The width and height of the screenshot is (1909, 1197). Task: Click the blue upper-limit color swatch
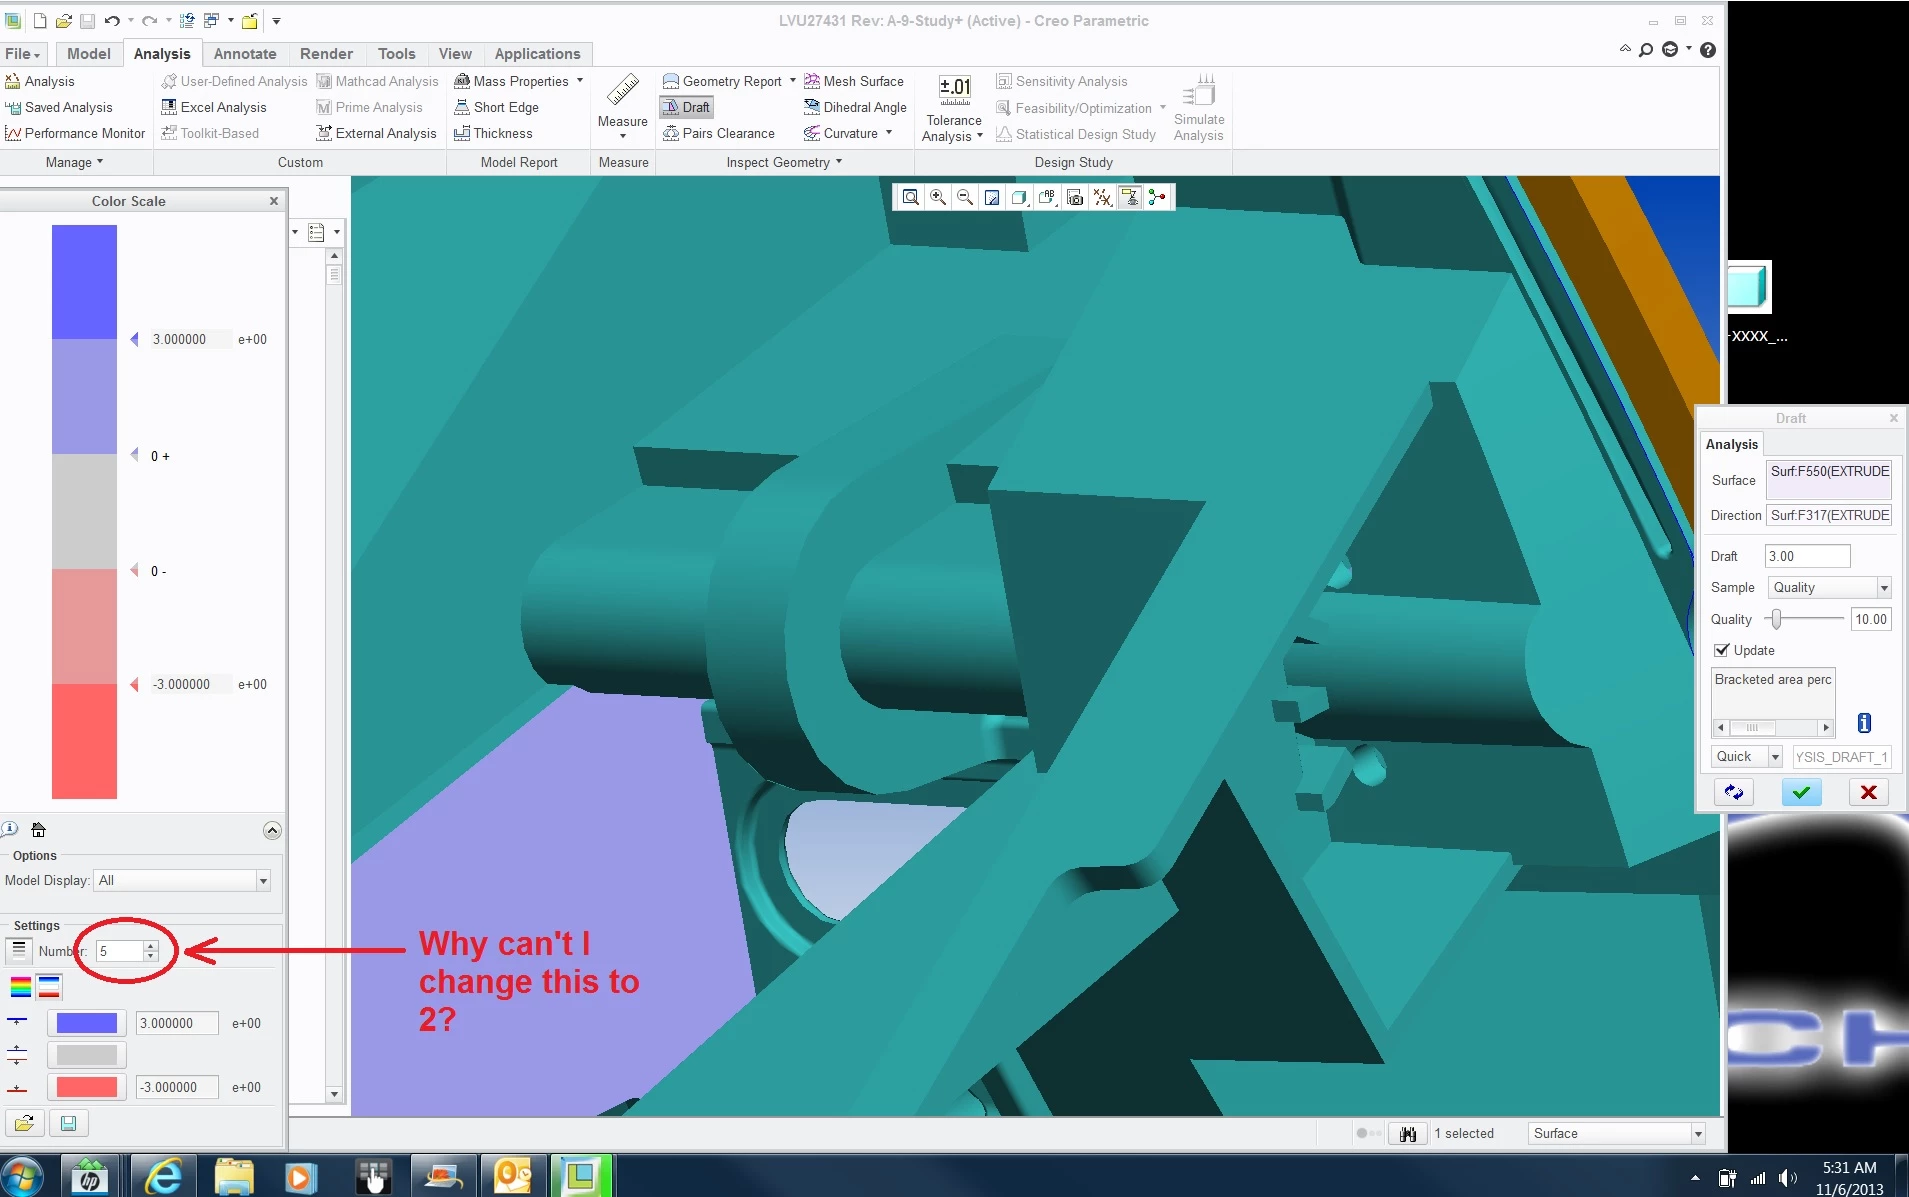[x=87, y=1023]
